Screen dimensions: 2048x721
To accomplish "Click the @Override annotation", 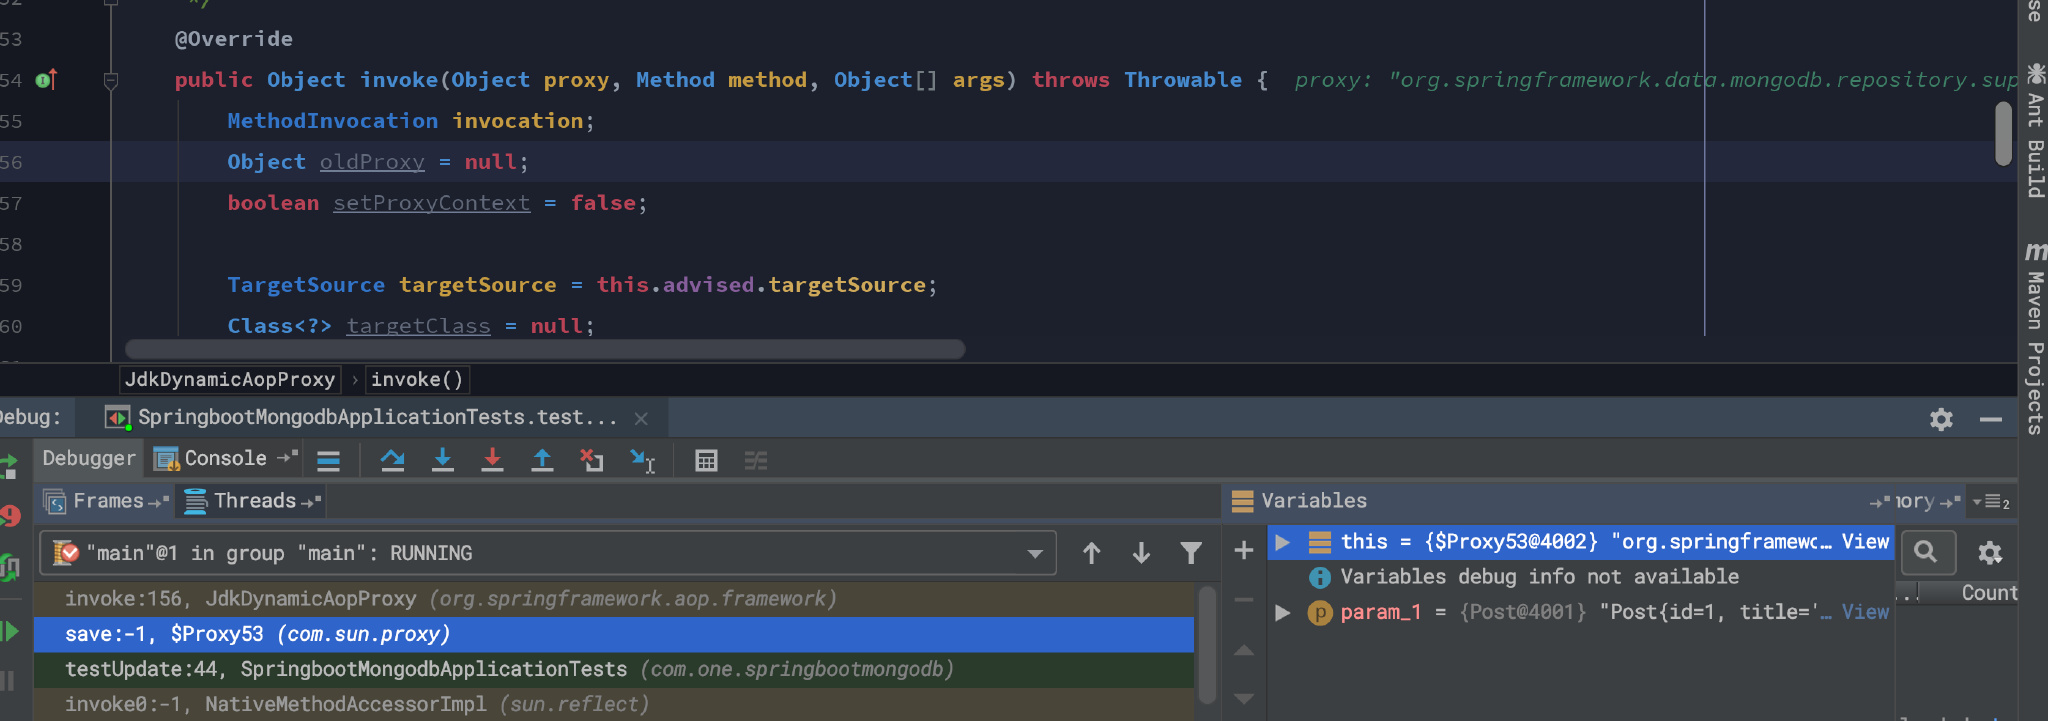I will tap(234, 39).
